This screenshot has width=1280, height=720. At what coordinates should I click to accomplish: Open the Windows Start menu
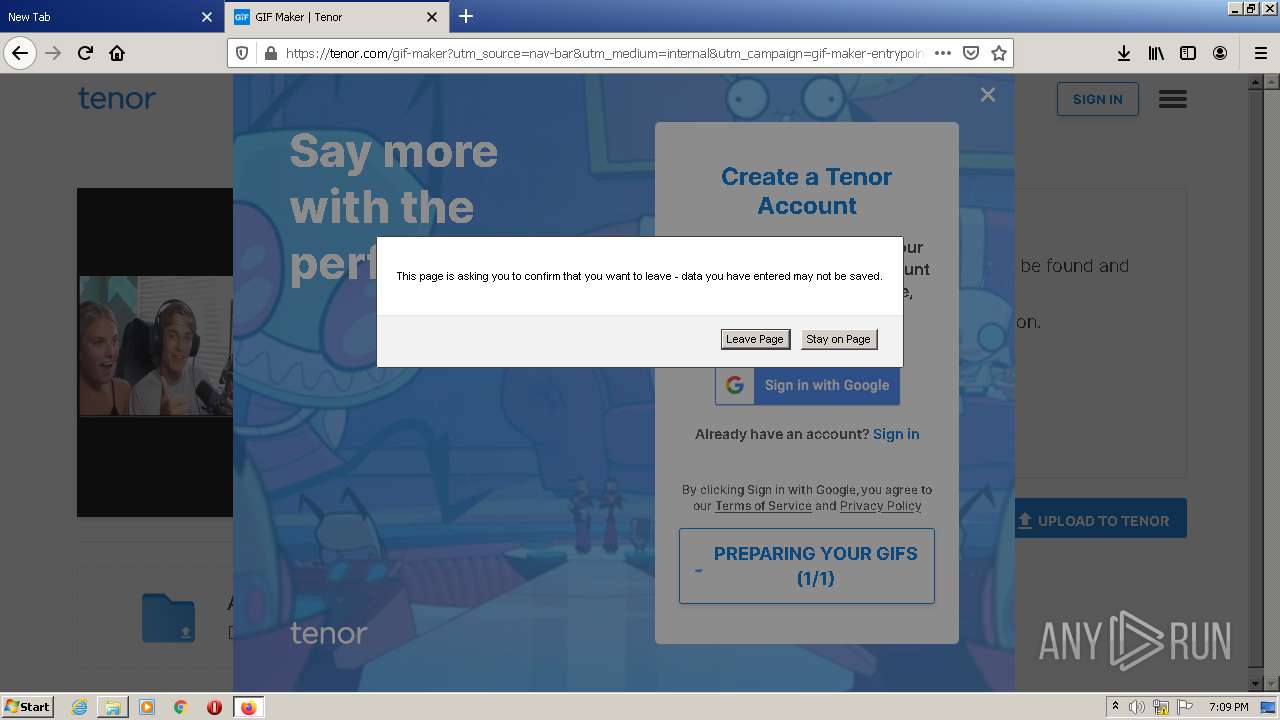(x=28, y=706)
